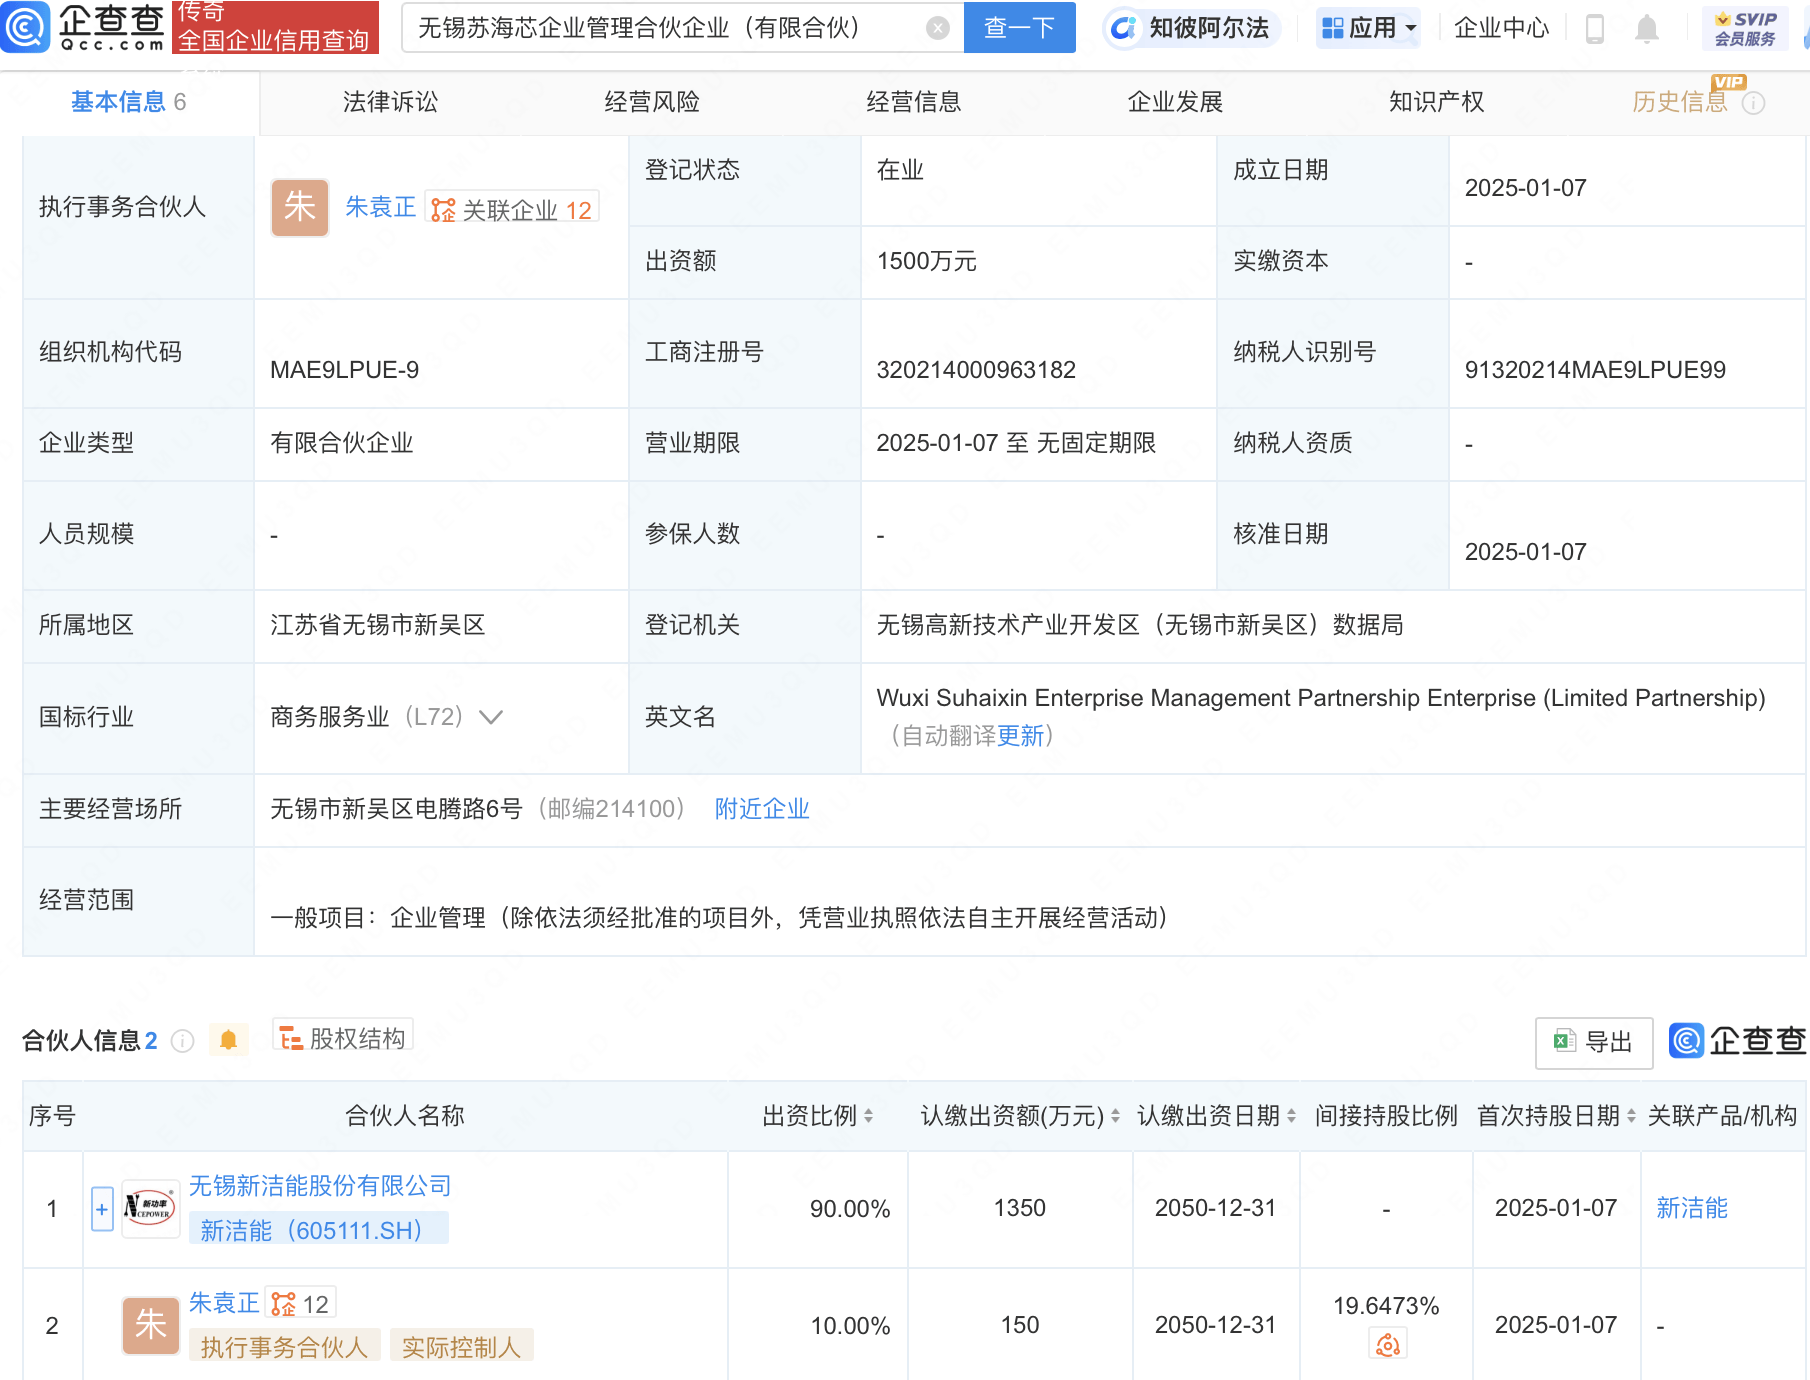
Task: Click 全国企业信用查询 banner
Action: tap(275, 28)
